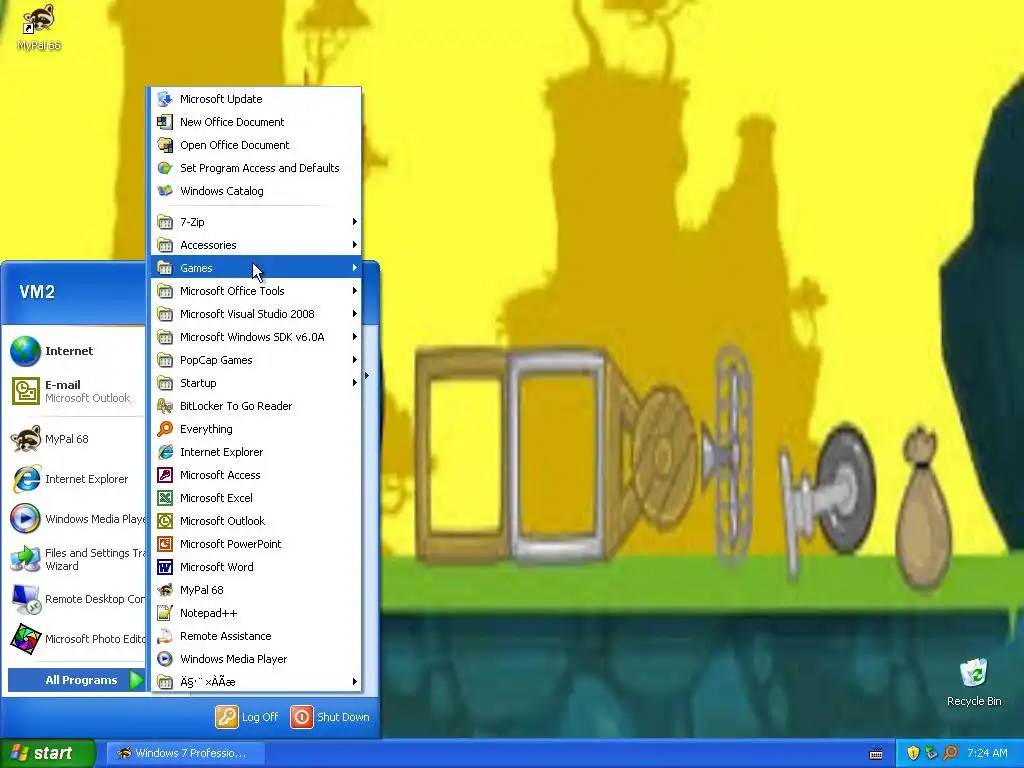
Task: Click the New Office Document icon
Action: click(x=165, y=122)
